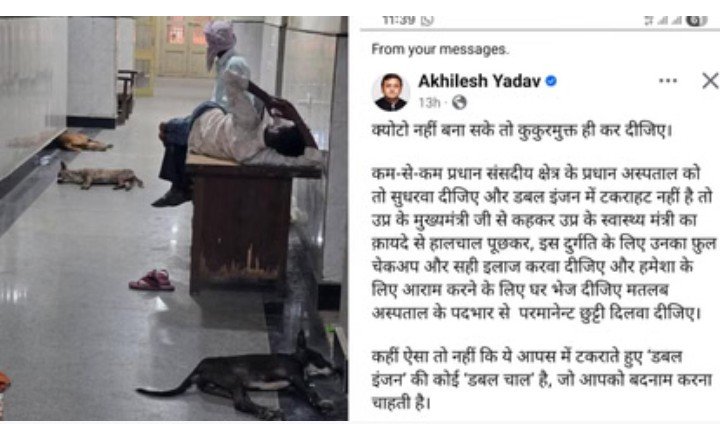Dismiss the post with the X icon

click(710, 81)
